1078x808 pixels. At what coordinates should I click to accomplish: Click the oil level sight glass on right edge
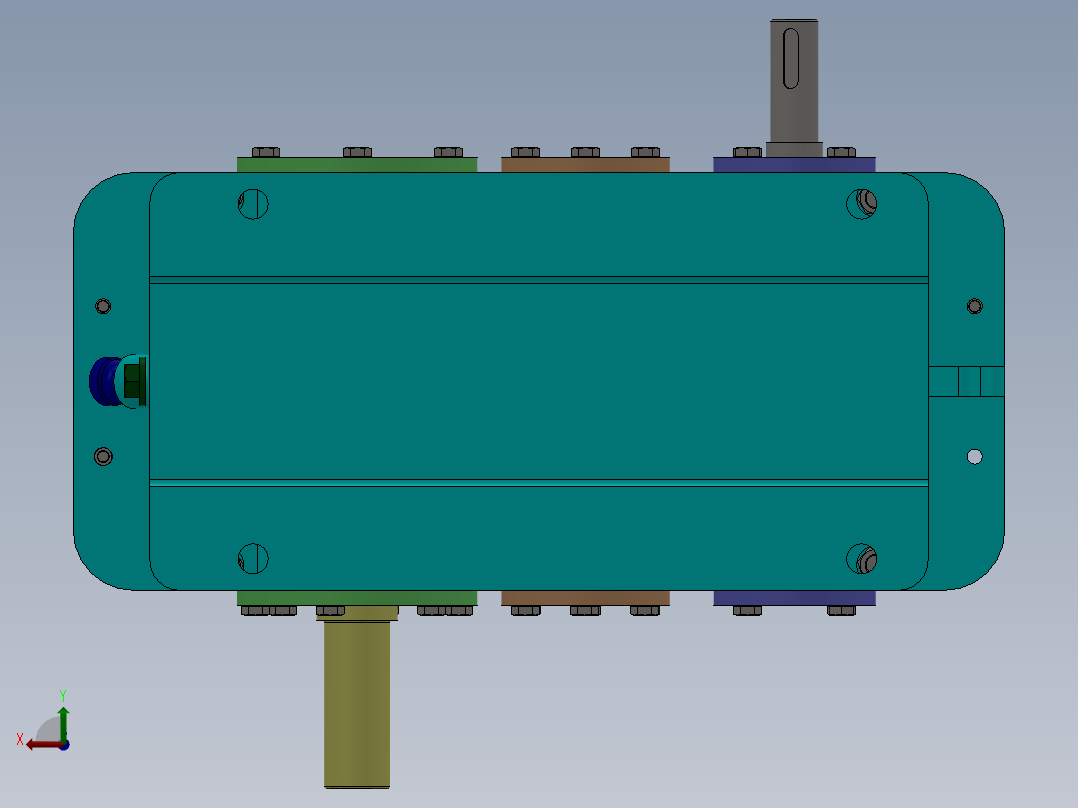tap(967, 381)
